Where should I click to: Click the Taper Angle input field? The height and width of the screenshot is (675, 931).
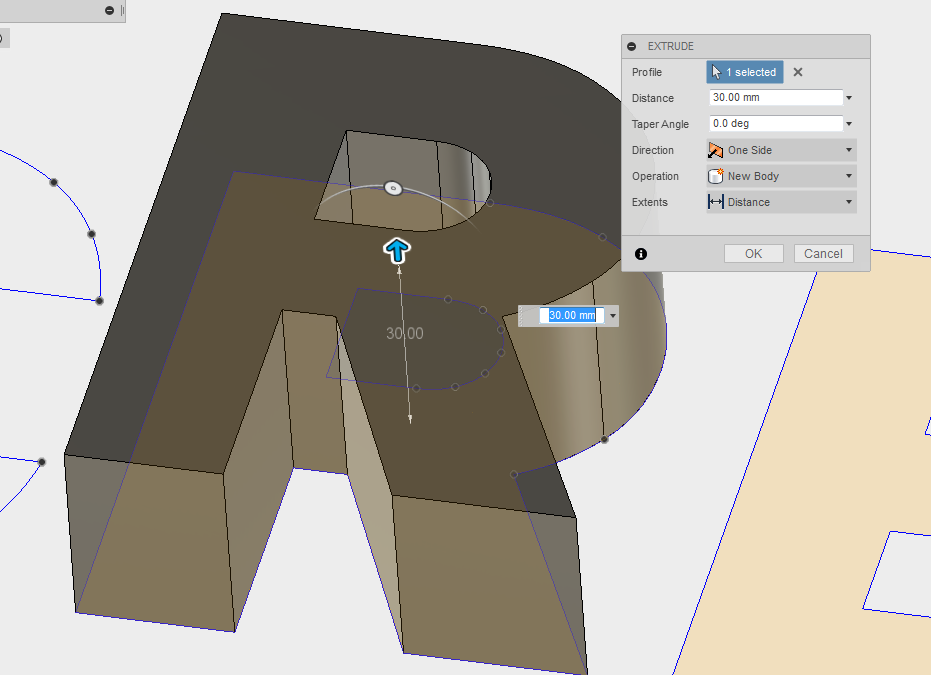pos(775,124)
